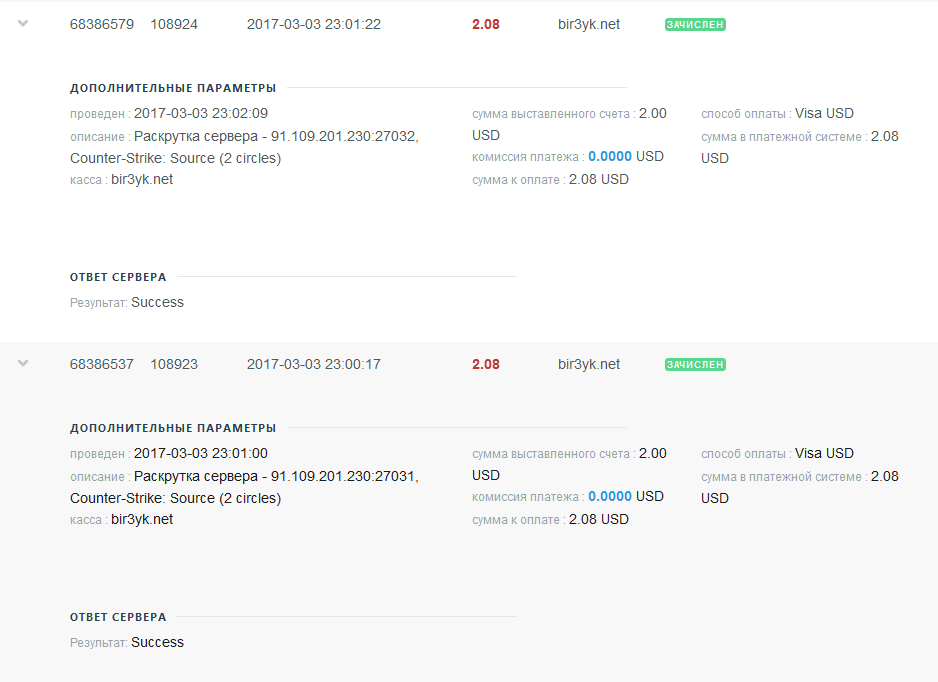Click the green ЗАЧИСЛЕН badge for order 108923

695,365
